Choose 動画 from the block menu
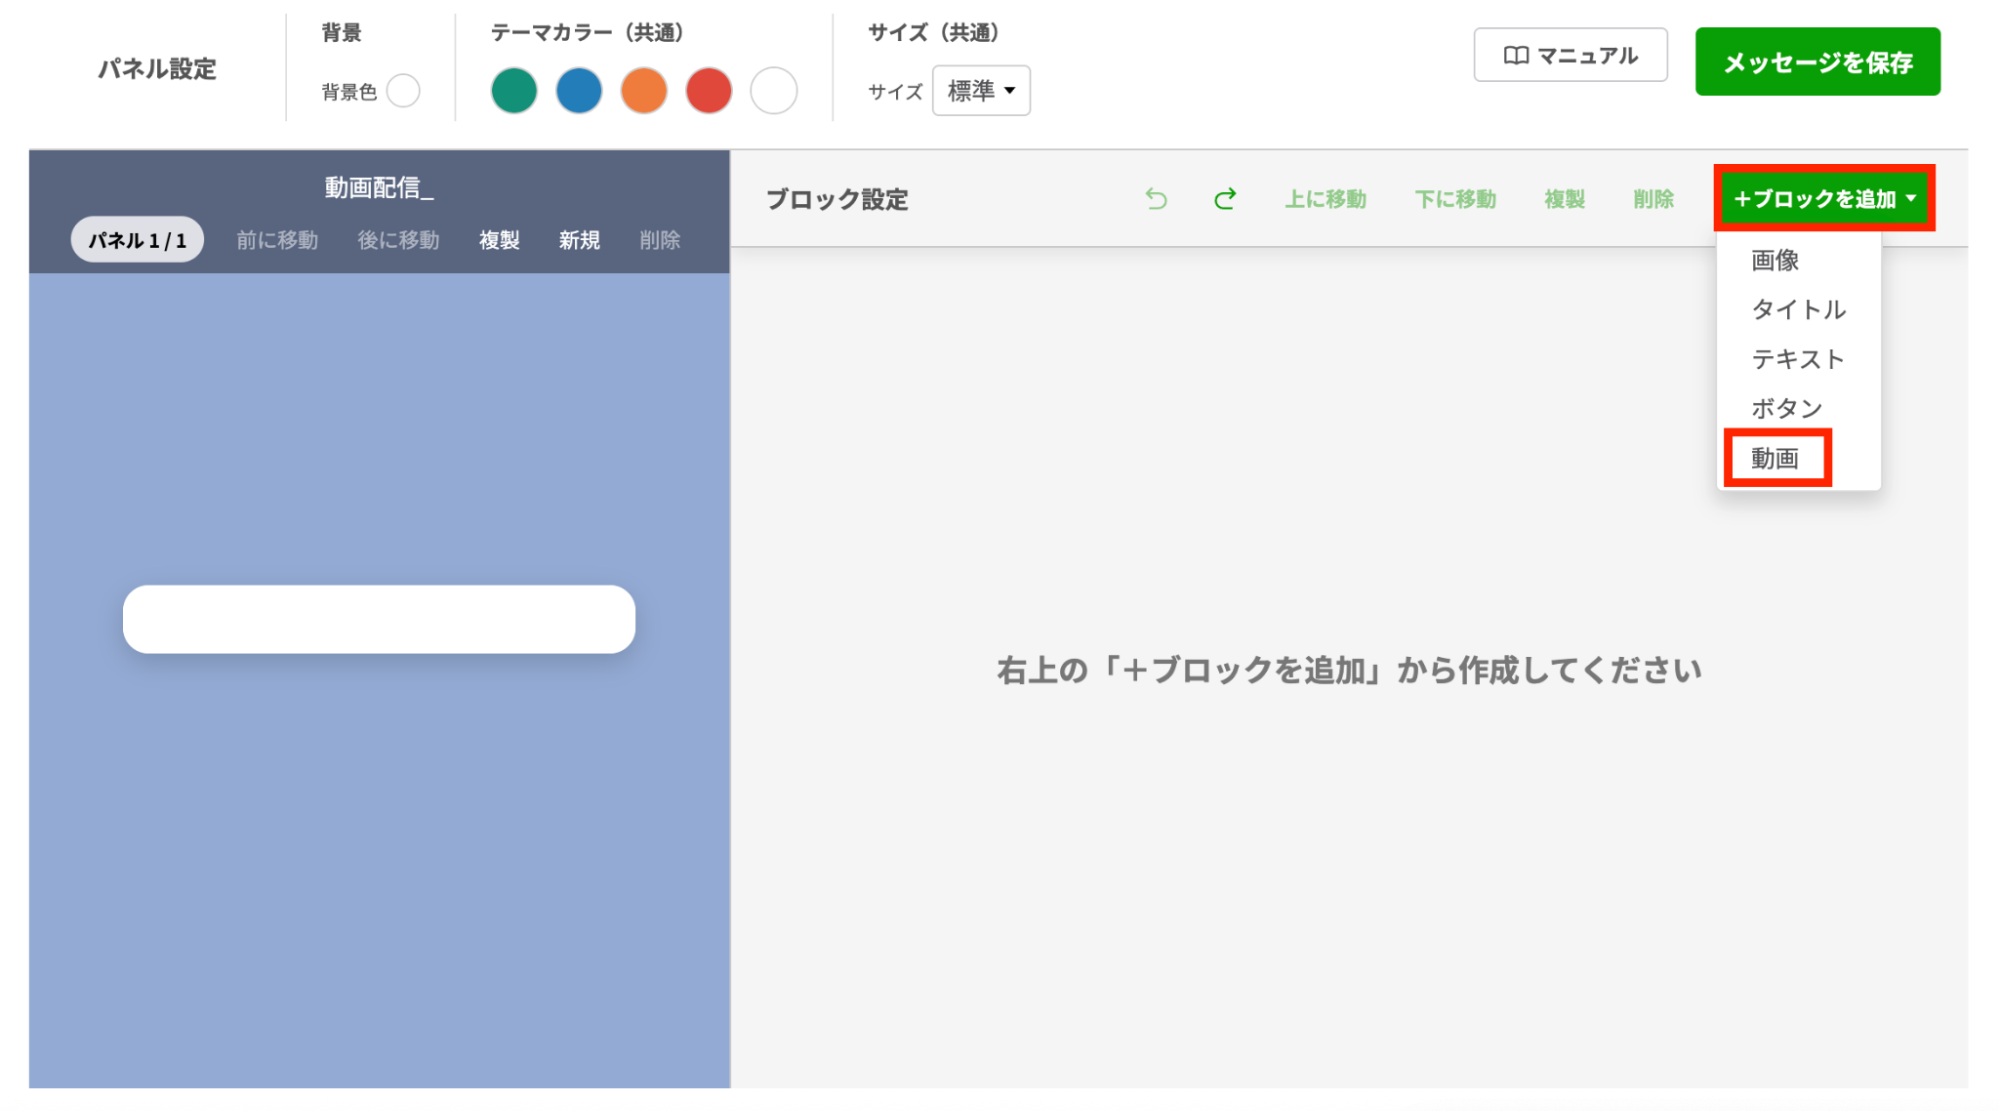The width and height of the screenshot is (1999, 1111). (1776, 458)
